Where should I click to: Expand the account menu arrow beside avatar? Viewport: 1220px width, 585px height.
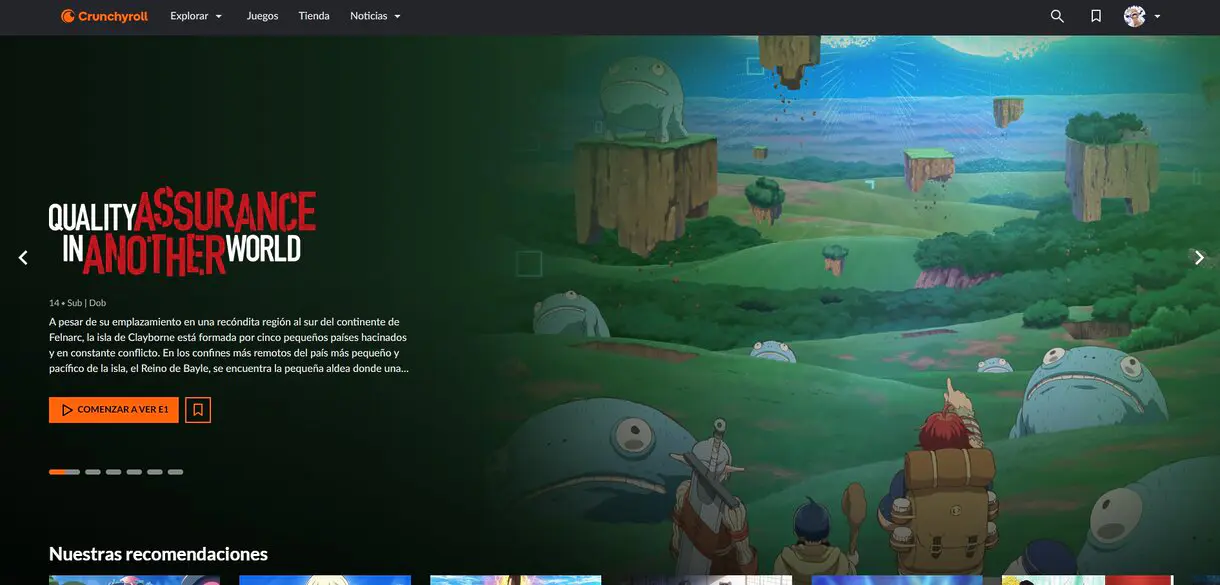pyautogui.click(x=1157, y=17)
